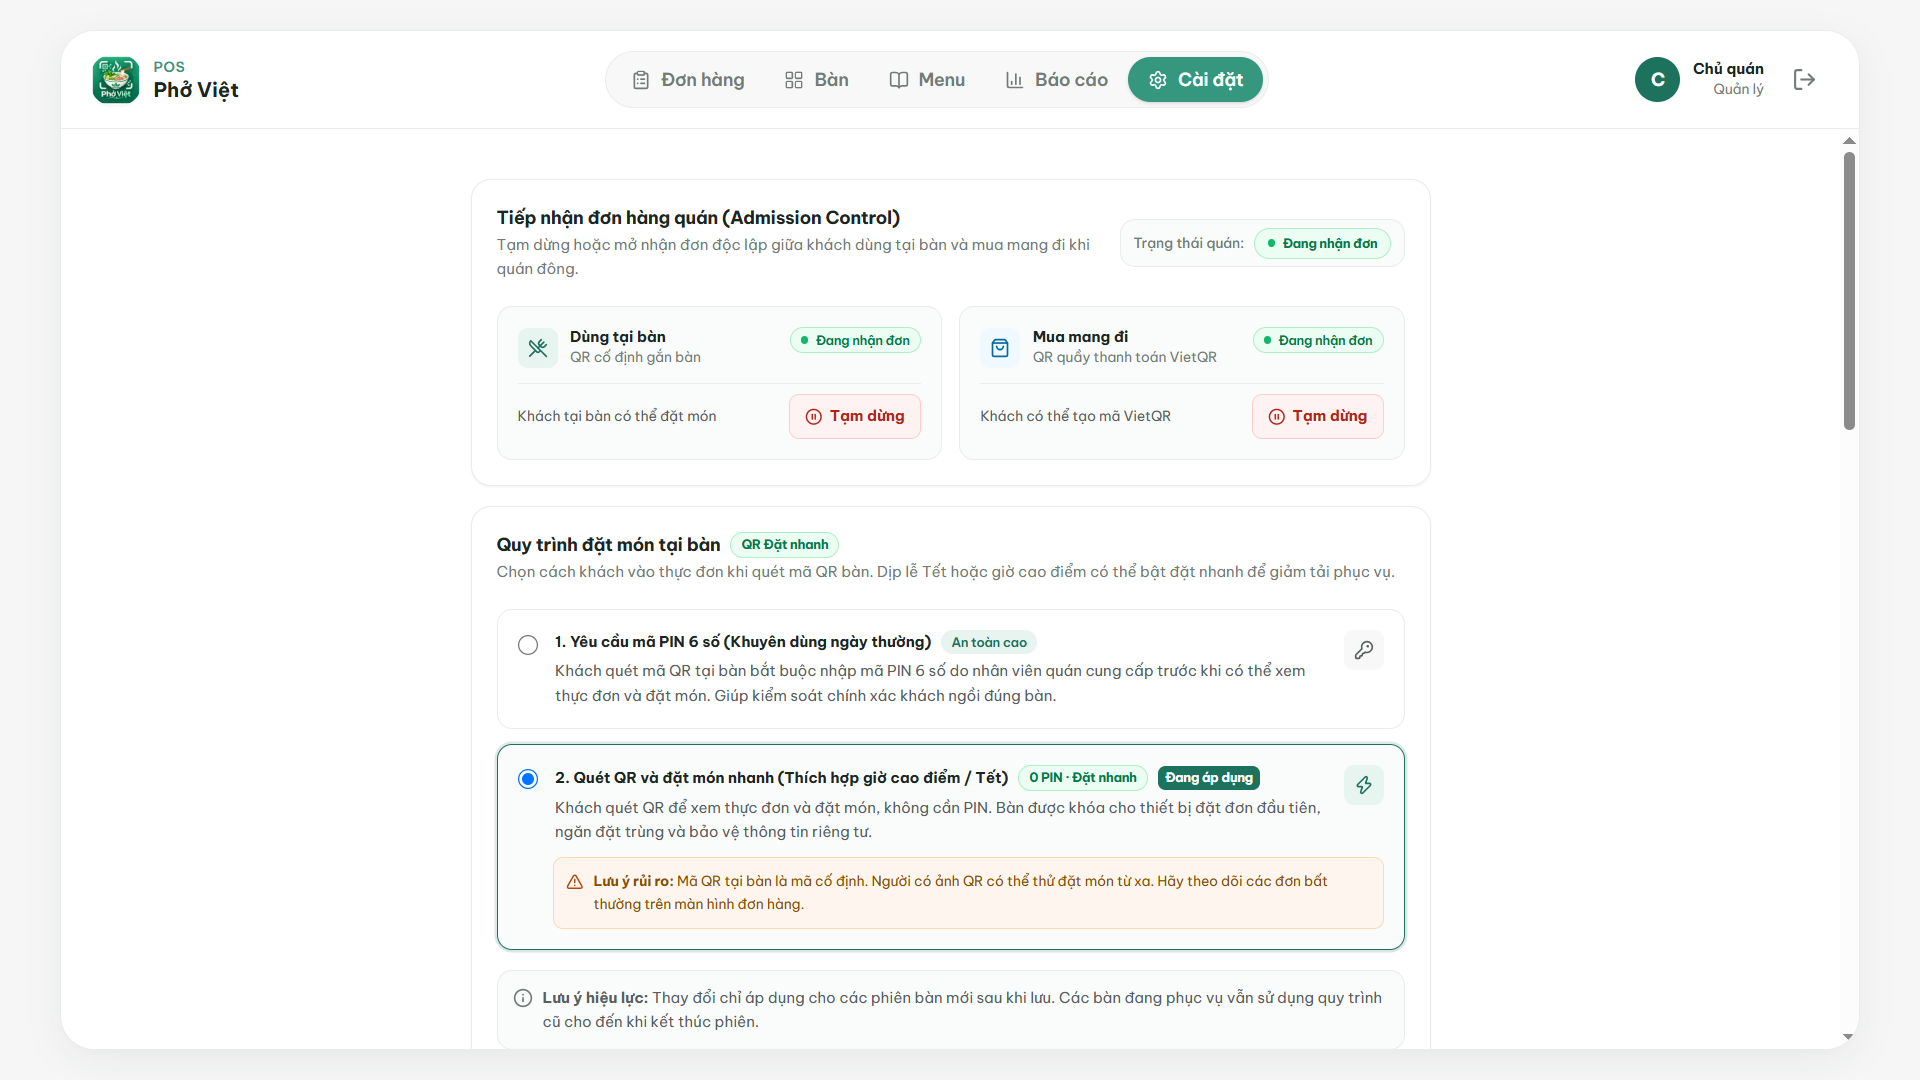The width and height of the screenshot is (1920, 1080).
Task: Click the key icon in the PIN option
Action: (1364, 650)
